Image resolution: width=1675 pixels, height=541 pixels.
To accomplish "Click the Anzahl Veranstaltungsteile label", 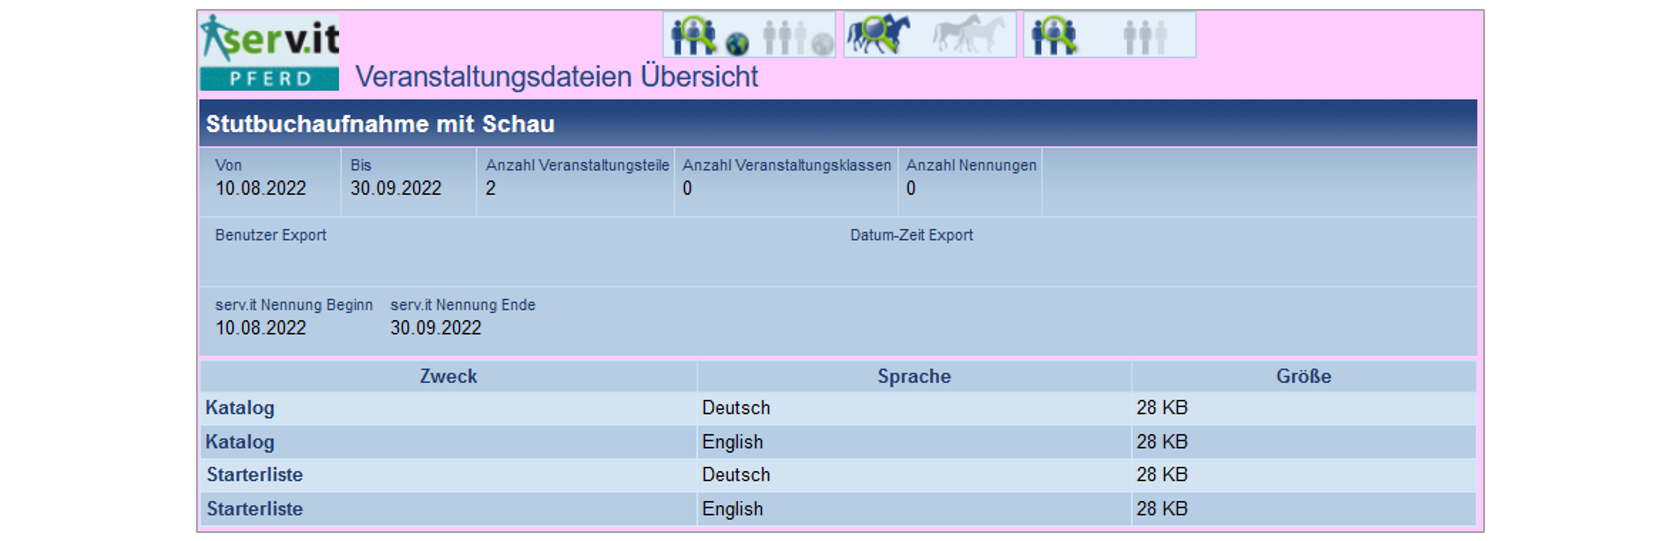I will [577, 165].
